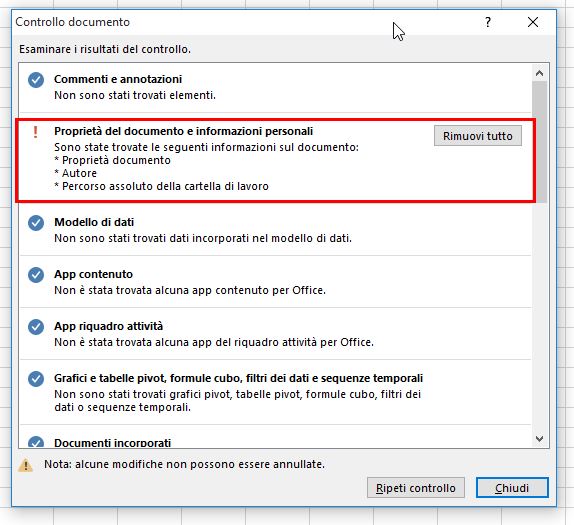Click the Documenti incorporati checkmark icon
This screenshot has width=574, height=525.
pyautogui.click(x=36, y=442)
